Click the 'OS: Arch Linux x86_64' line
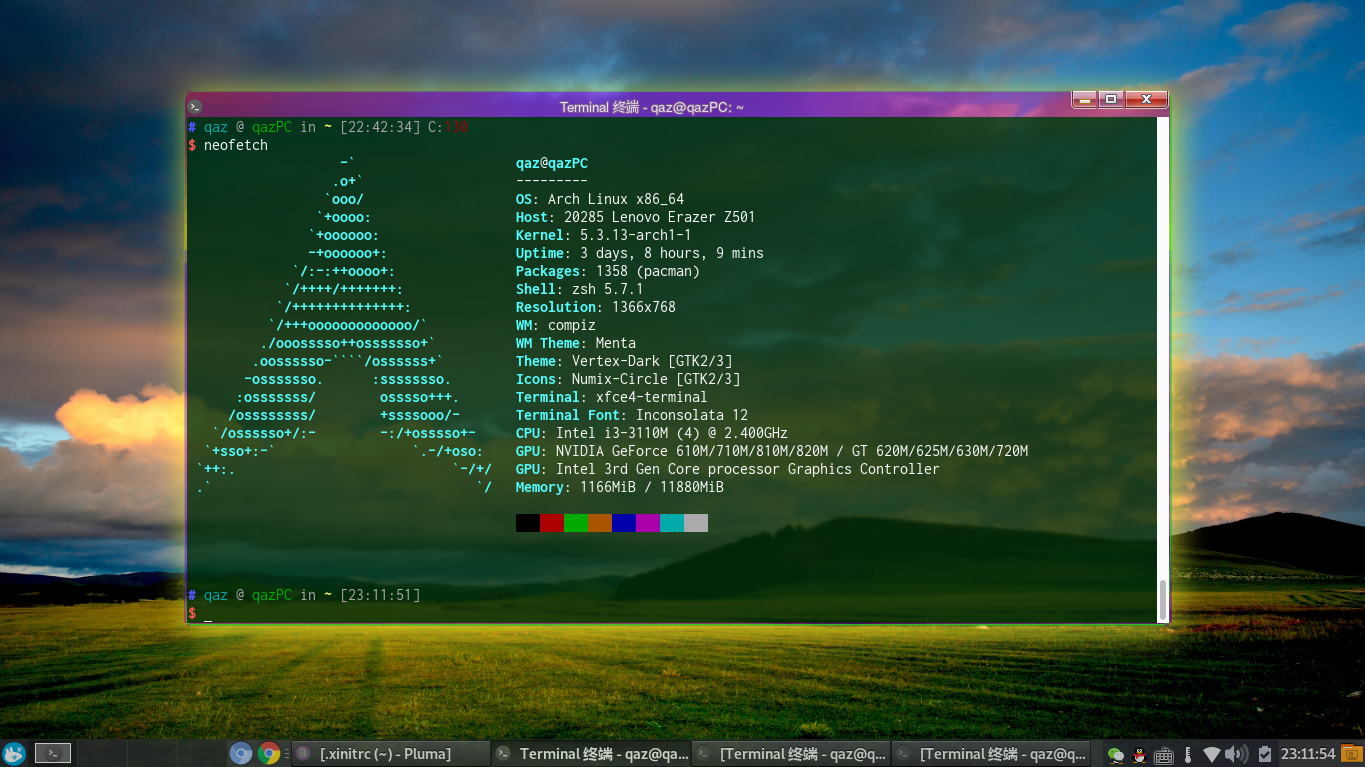Screen dimensions: 1365x767 600,199
